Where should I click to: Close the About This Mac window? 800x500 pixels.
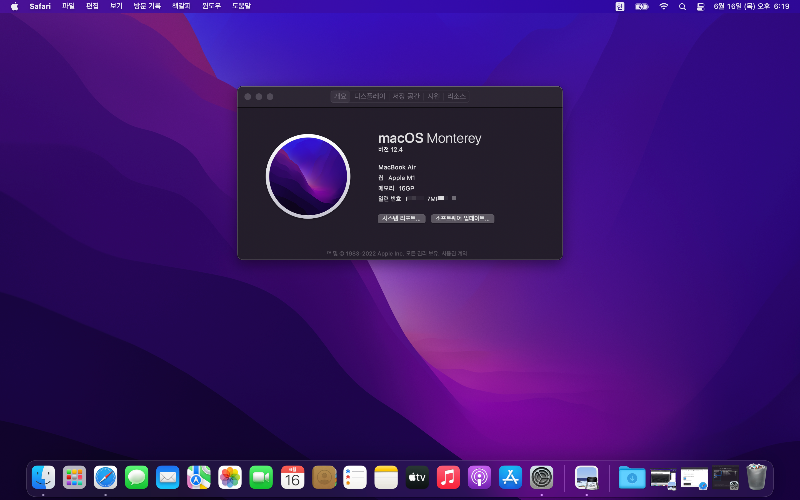pyautogui.click(x=248, y=96)
